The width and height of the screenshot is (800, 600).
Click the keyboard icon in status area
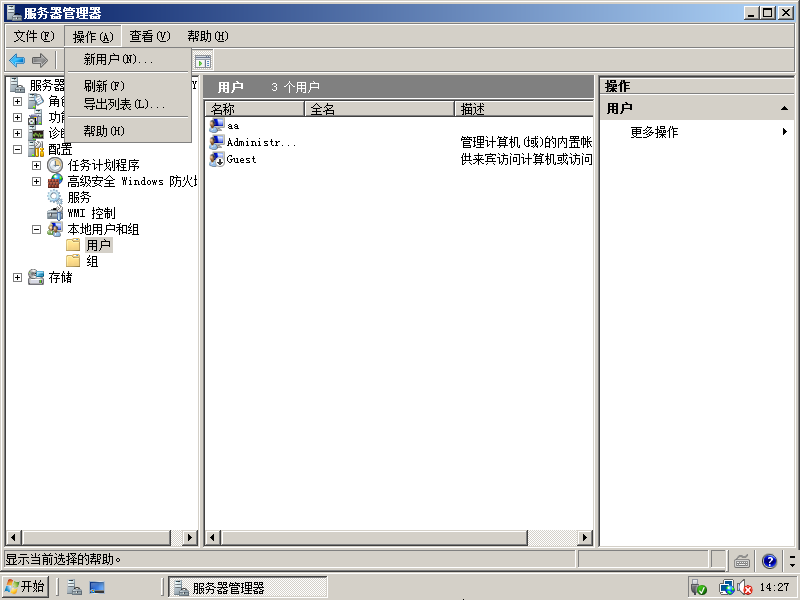pyautogui.click(x=742, y=561)
